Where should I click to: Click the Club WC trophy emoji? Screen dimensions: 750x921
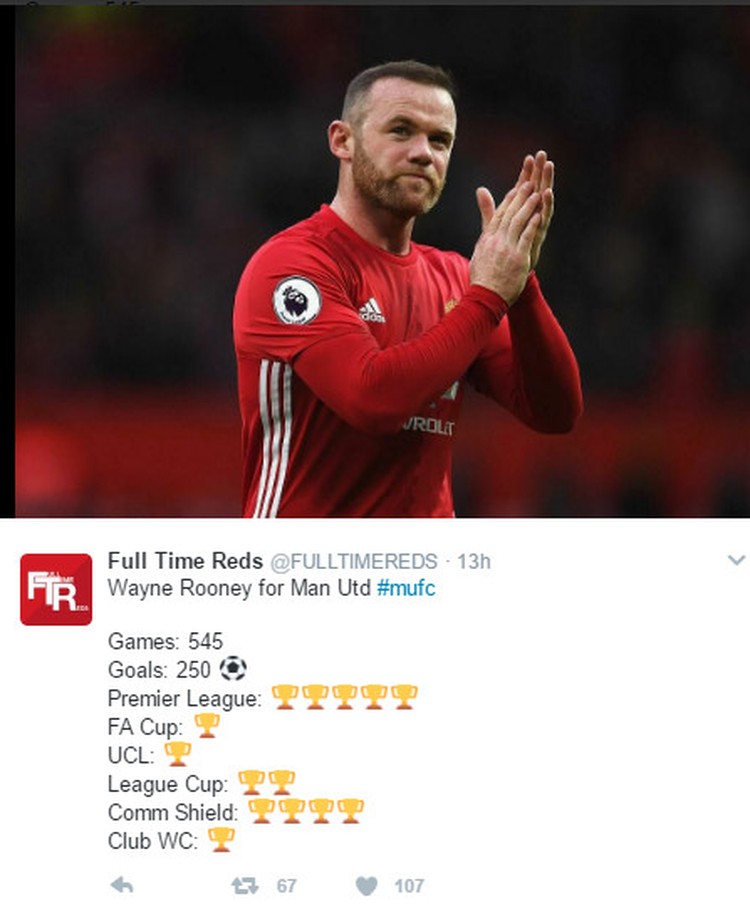[x=221, y=840]
